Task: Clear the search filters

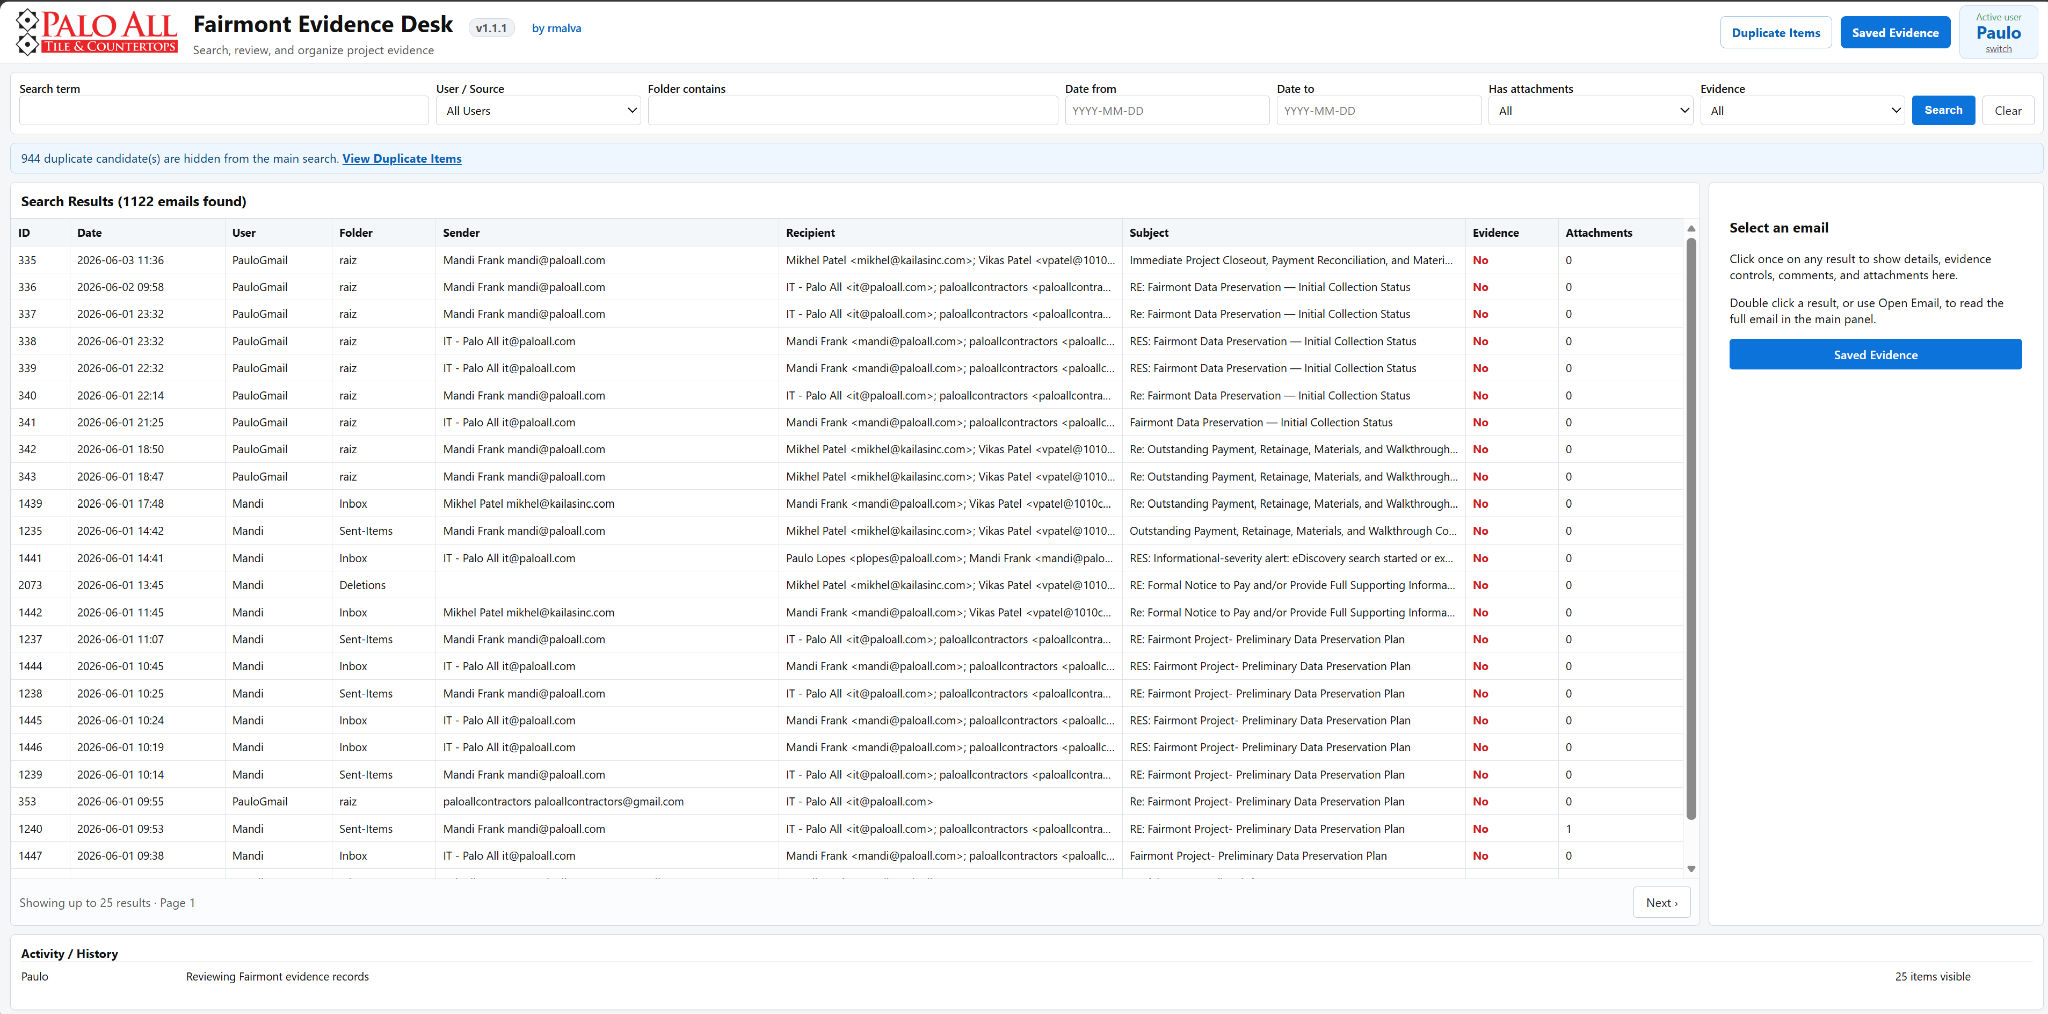Action: [x=2008, y=111]
